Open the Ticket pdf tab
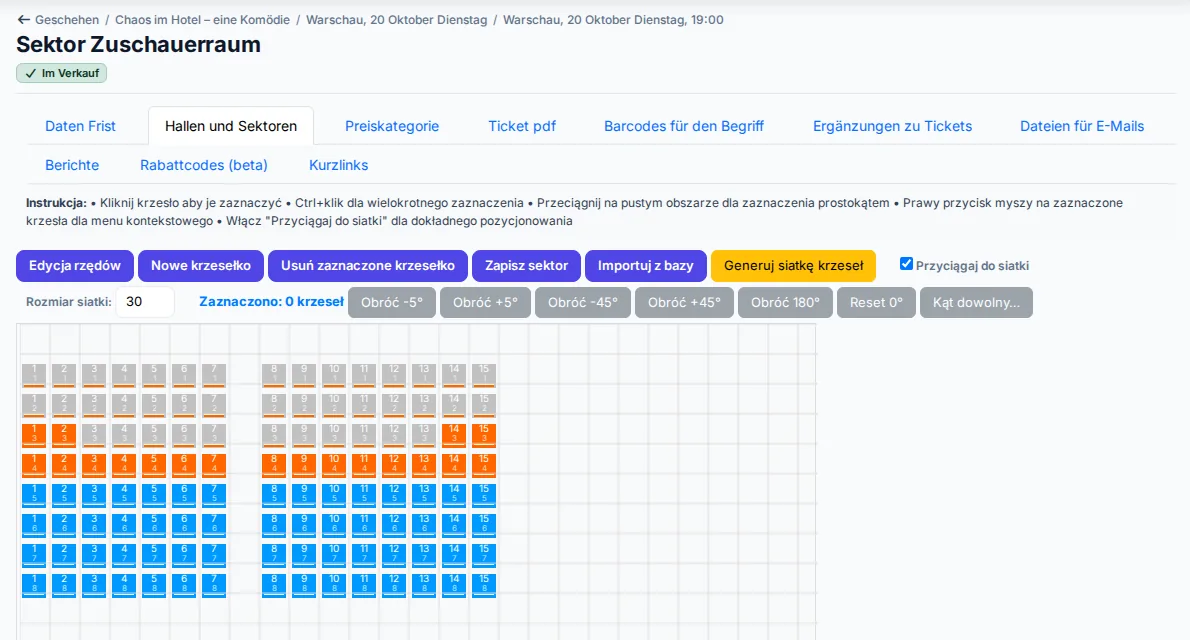 522,126
